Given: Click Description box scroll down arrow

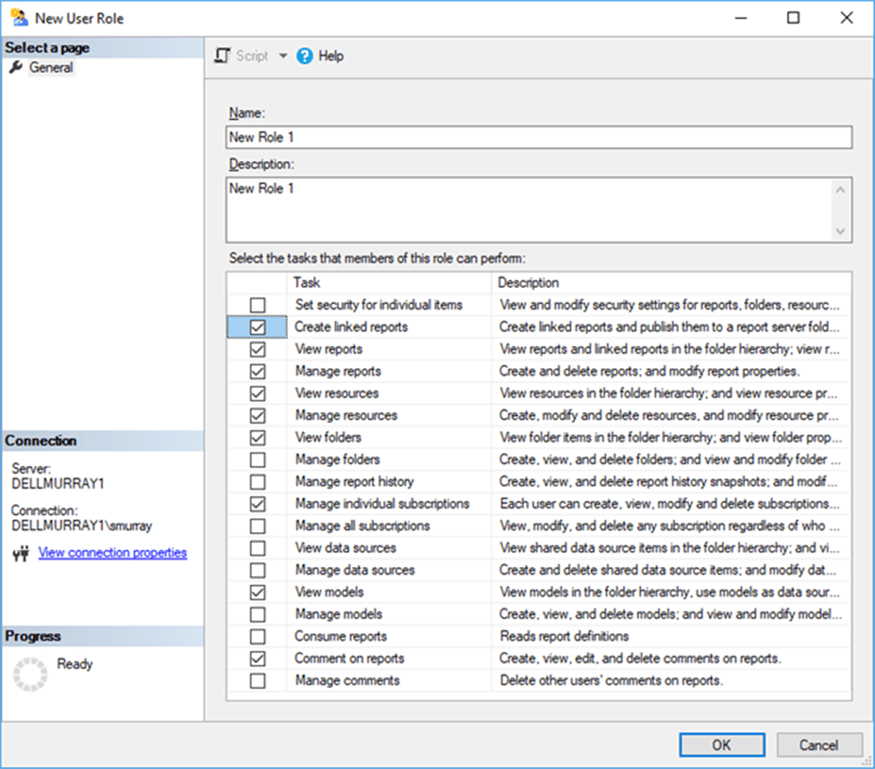Looking at the screenshot, I should pyautogui.click(x=840, y=231).
